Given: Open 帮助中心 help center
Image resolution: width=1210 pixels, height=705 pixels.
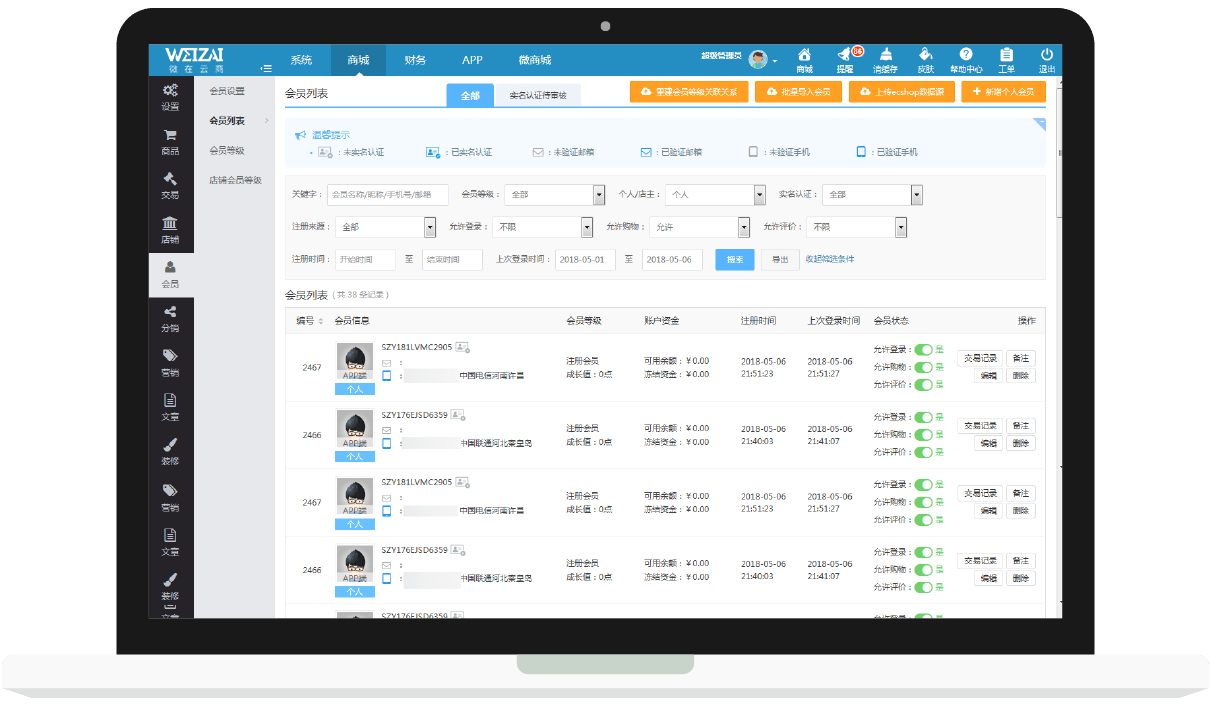Looking at the screenshot, I should pos(965,60).
